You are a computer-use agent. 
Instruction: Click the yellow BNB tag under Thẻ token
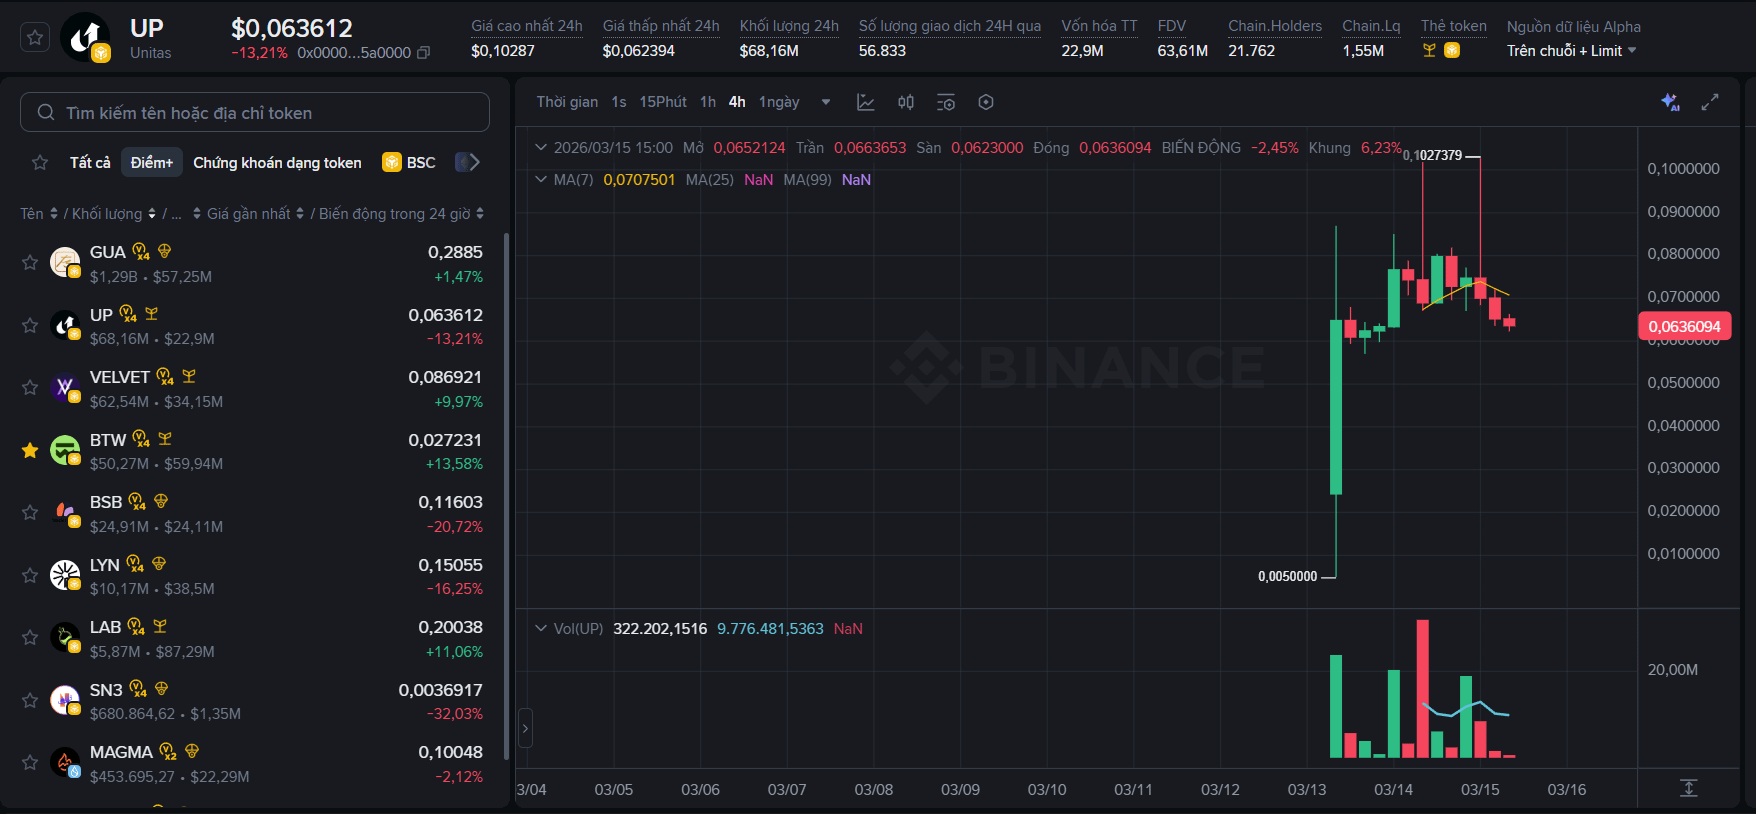pos(1452,50)
